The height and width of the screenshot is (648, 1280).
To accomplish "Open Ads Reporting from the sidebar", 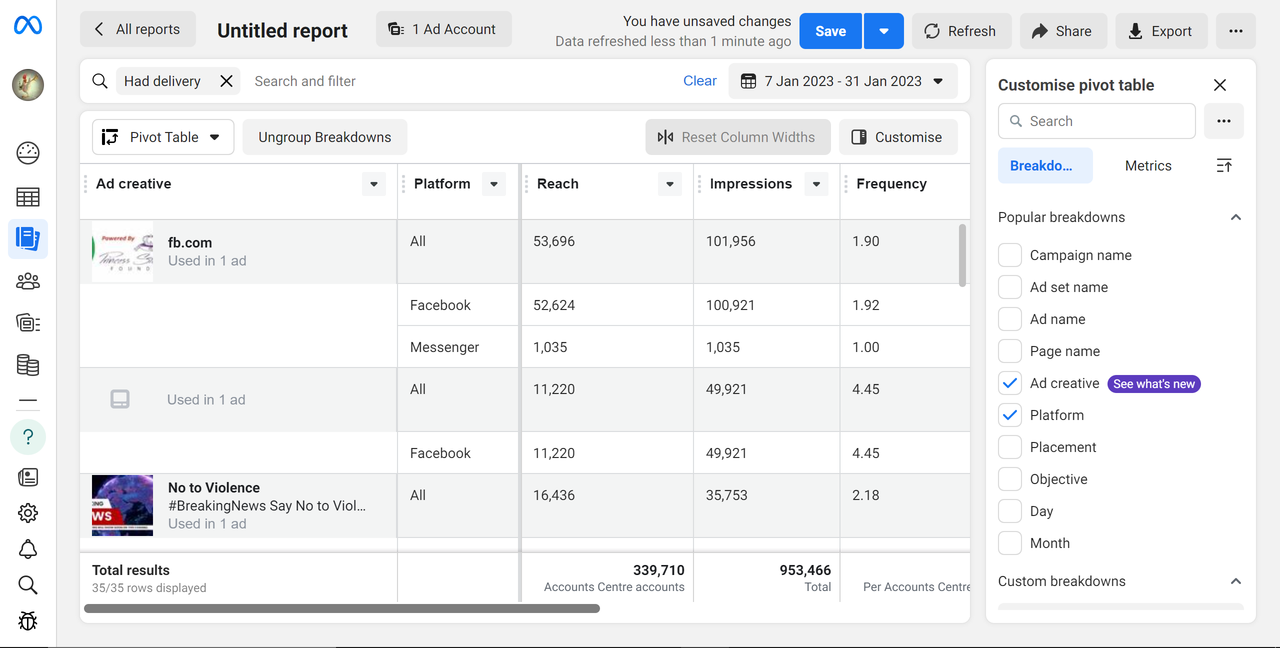I will [28, 239].
